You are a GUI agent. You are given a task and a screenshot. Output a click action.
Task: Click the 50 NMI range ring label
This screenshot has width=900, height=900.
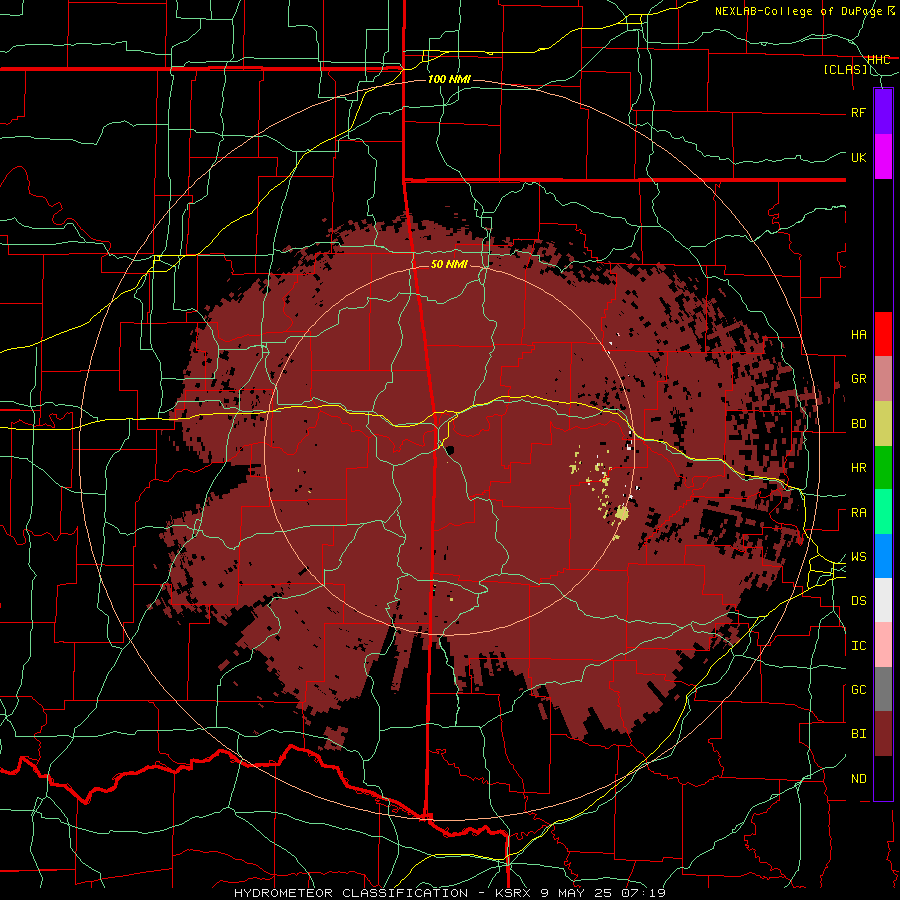(x=449, y=265)
